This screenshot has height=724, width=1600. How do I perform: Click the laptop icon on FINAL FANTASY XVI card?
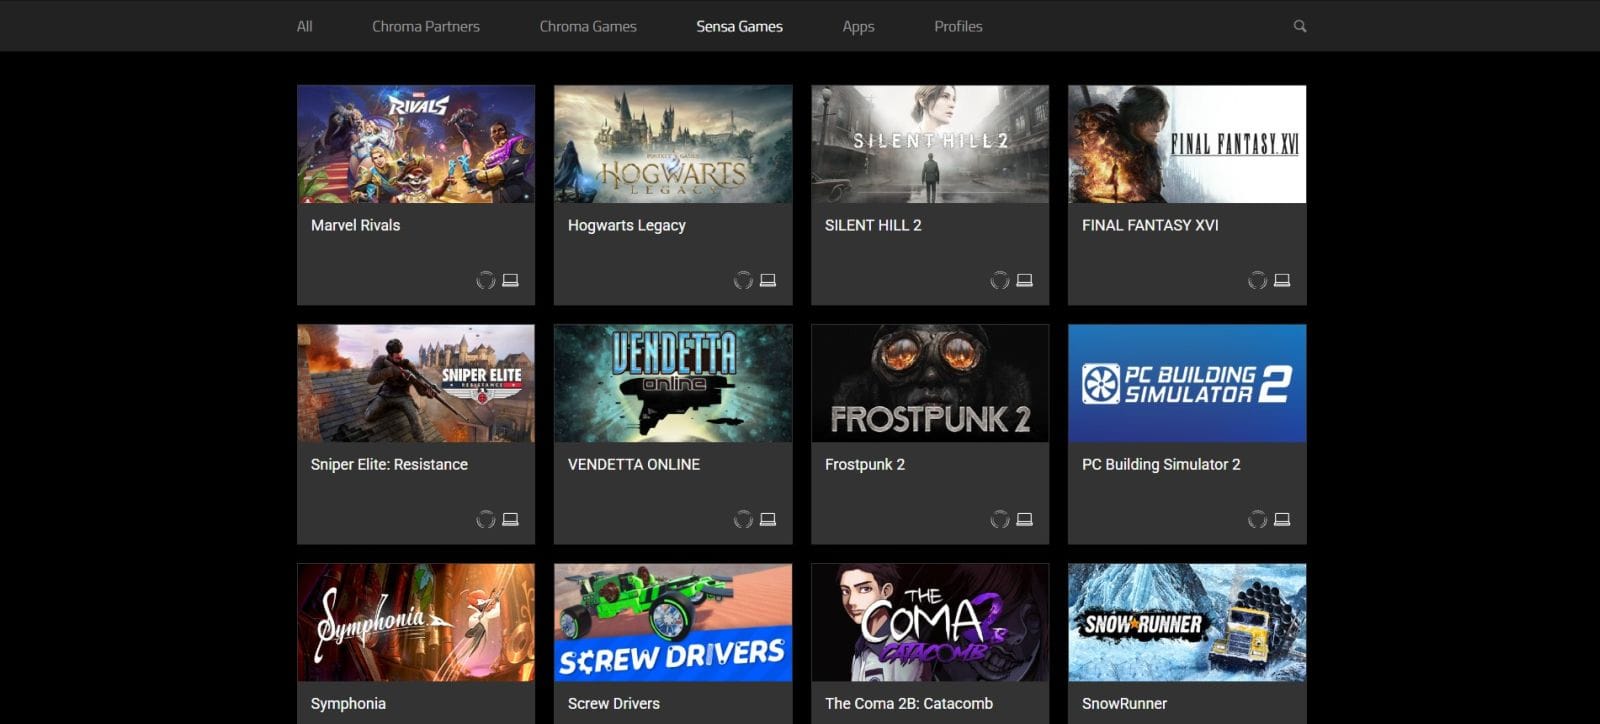point(1282,280)
